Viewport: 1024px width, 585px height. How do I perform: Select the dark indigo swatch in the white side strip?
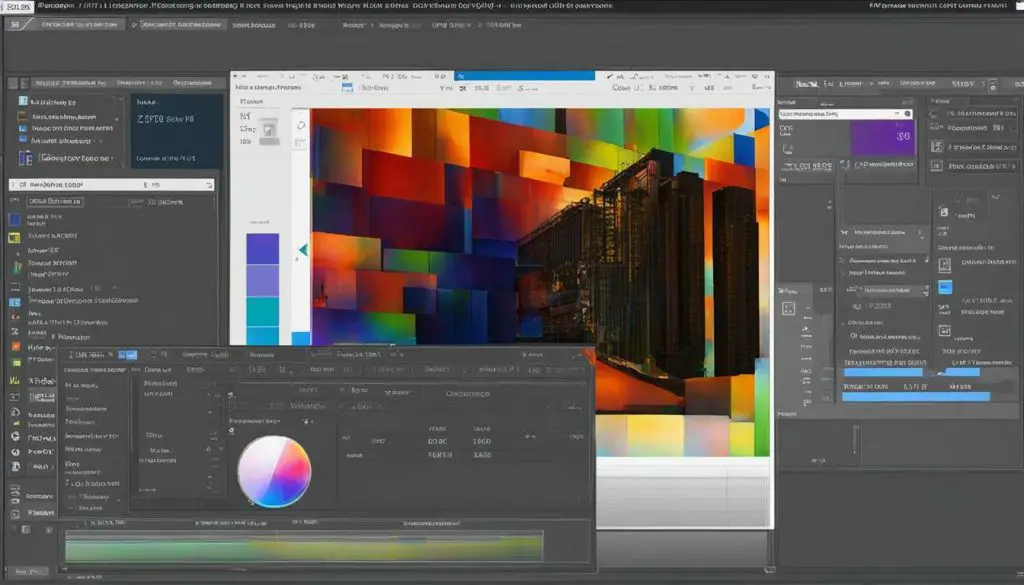tap(263, 249)
